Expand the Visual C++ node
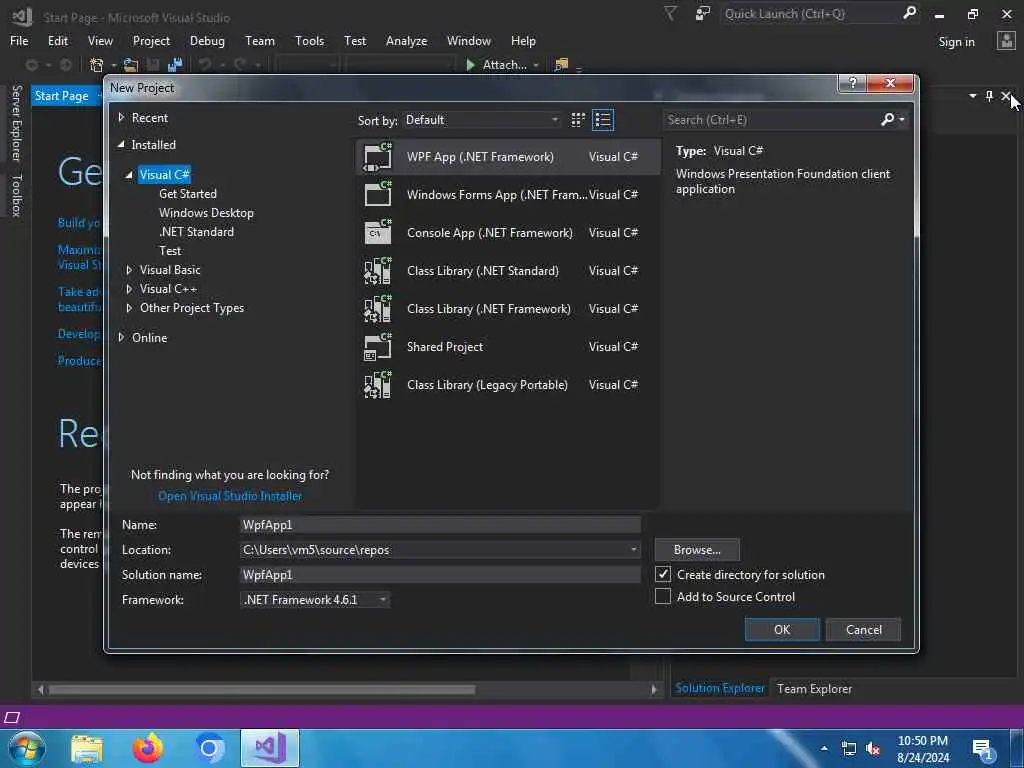 (x=129, y=289)
